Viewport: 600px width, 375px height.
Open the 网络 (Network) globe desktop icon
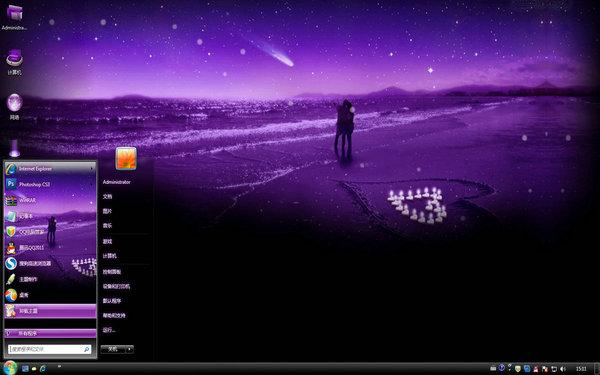(x=15, y=106)
